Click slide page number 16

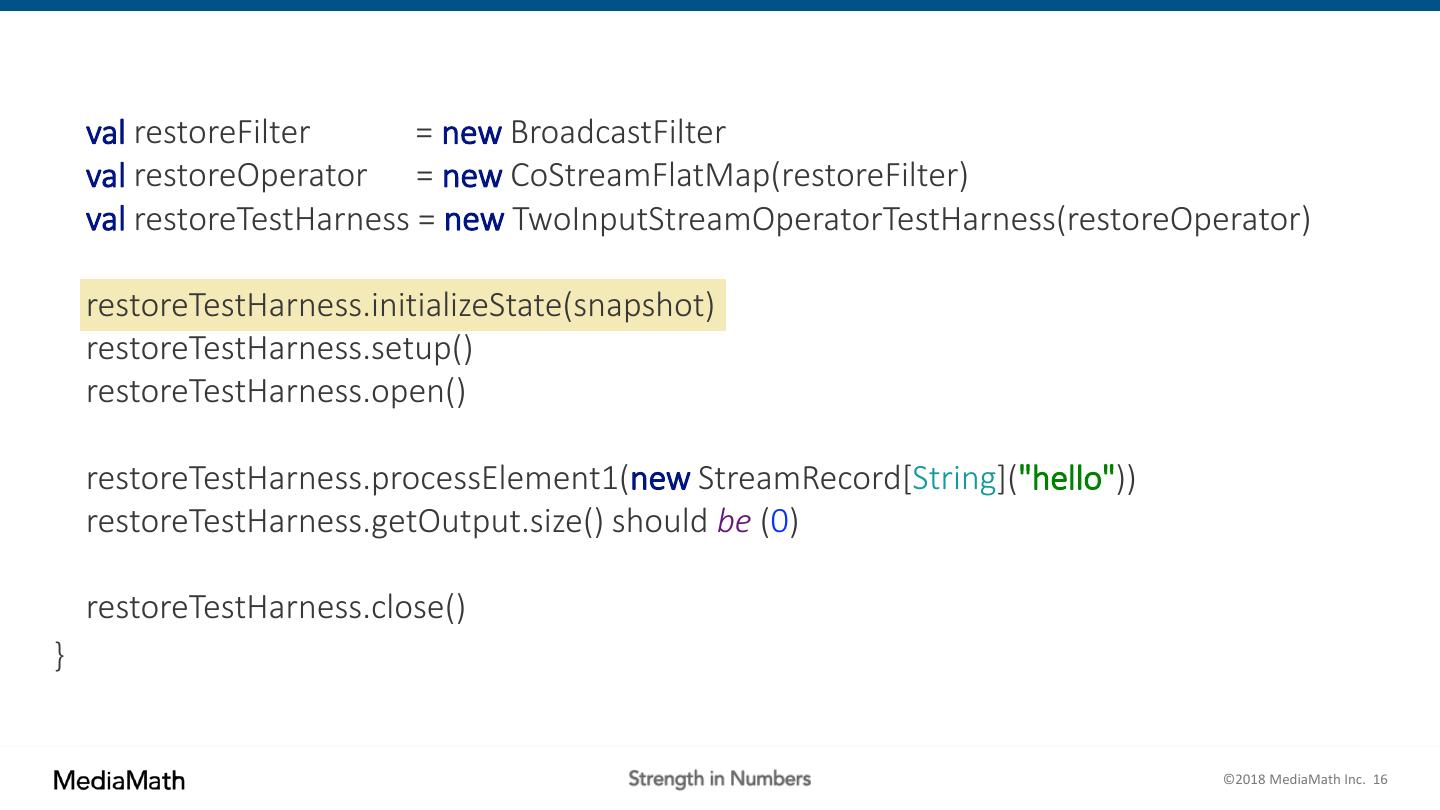[x=1381, y=780]
